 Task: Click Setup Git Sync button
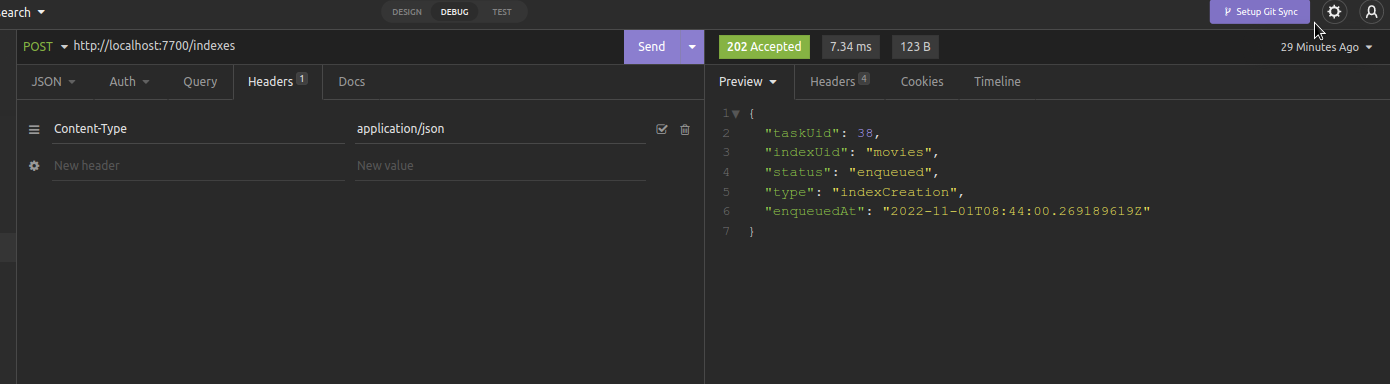point(1259,12)
